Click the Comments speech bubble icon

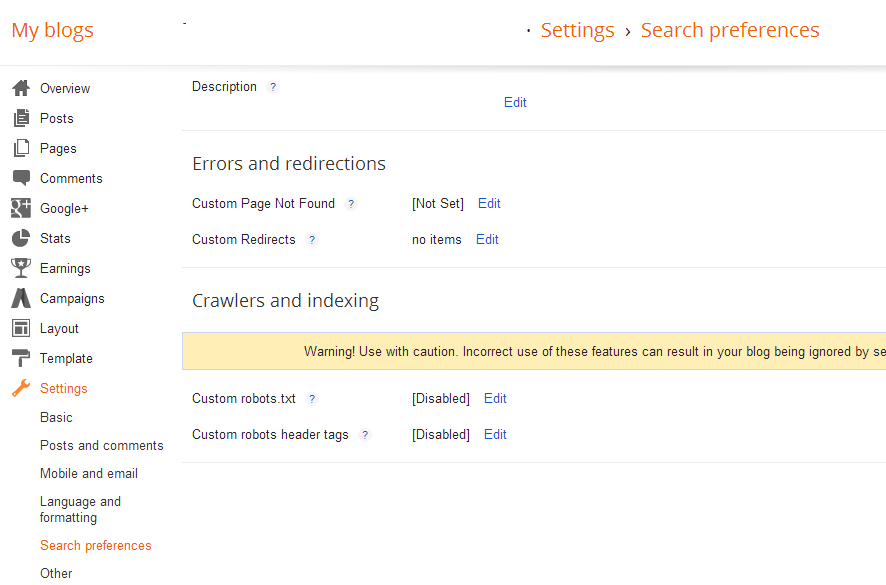click(21, 178)
